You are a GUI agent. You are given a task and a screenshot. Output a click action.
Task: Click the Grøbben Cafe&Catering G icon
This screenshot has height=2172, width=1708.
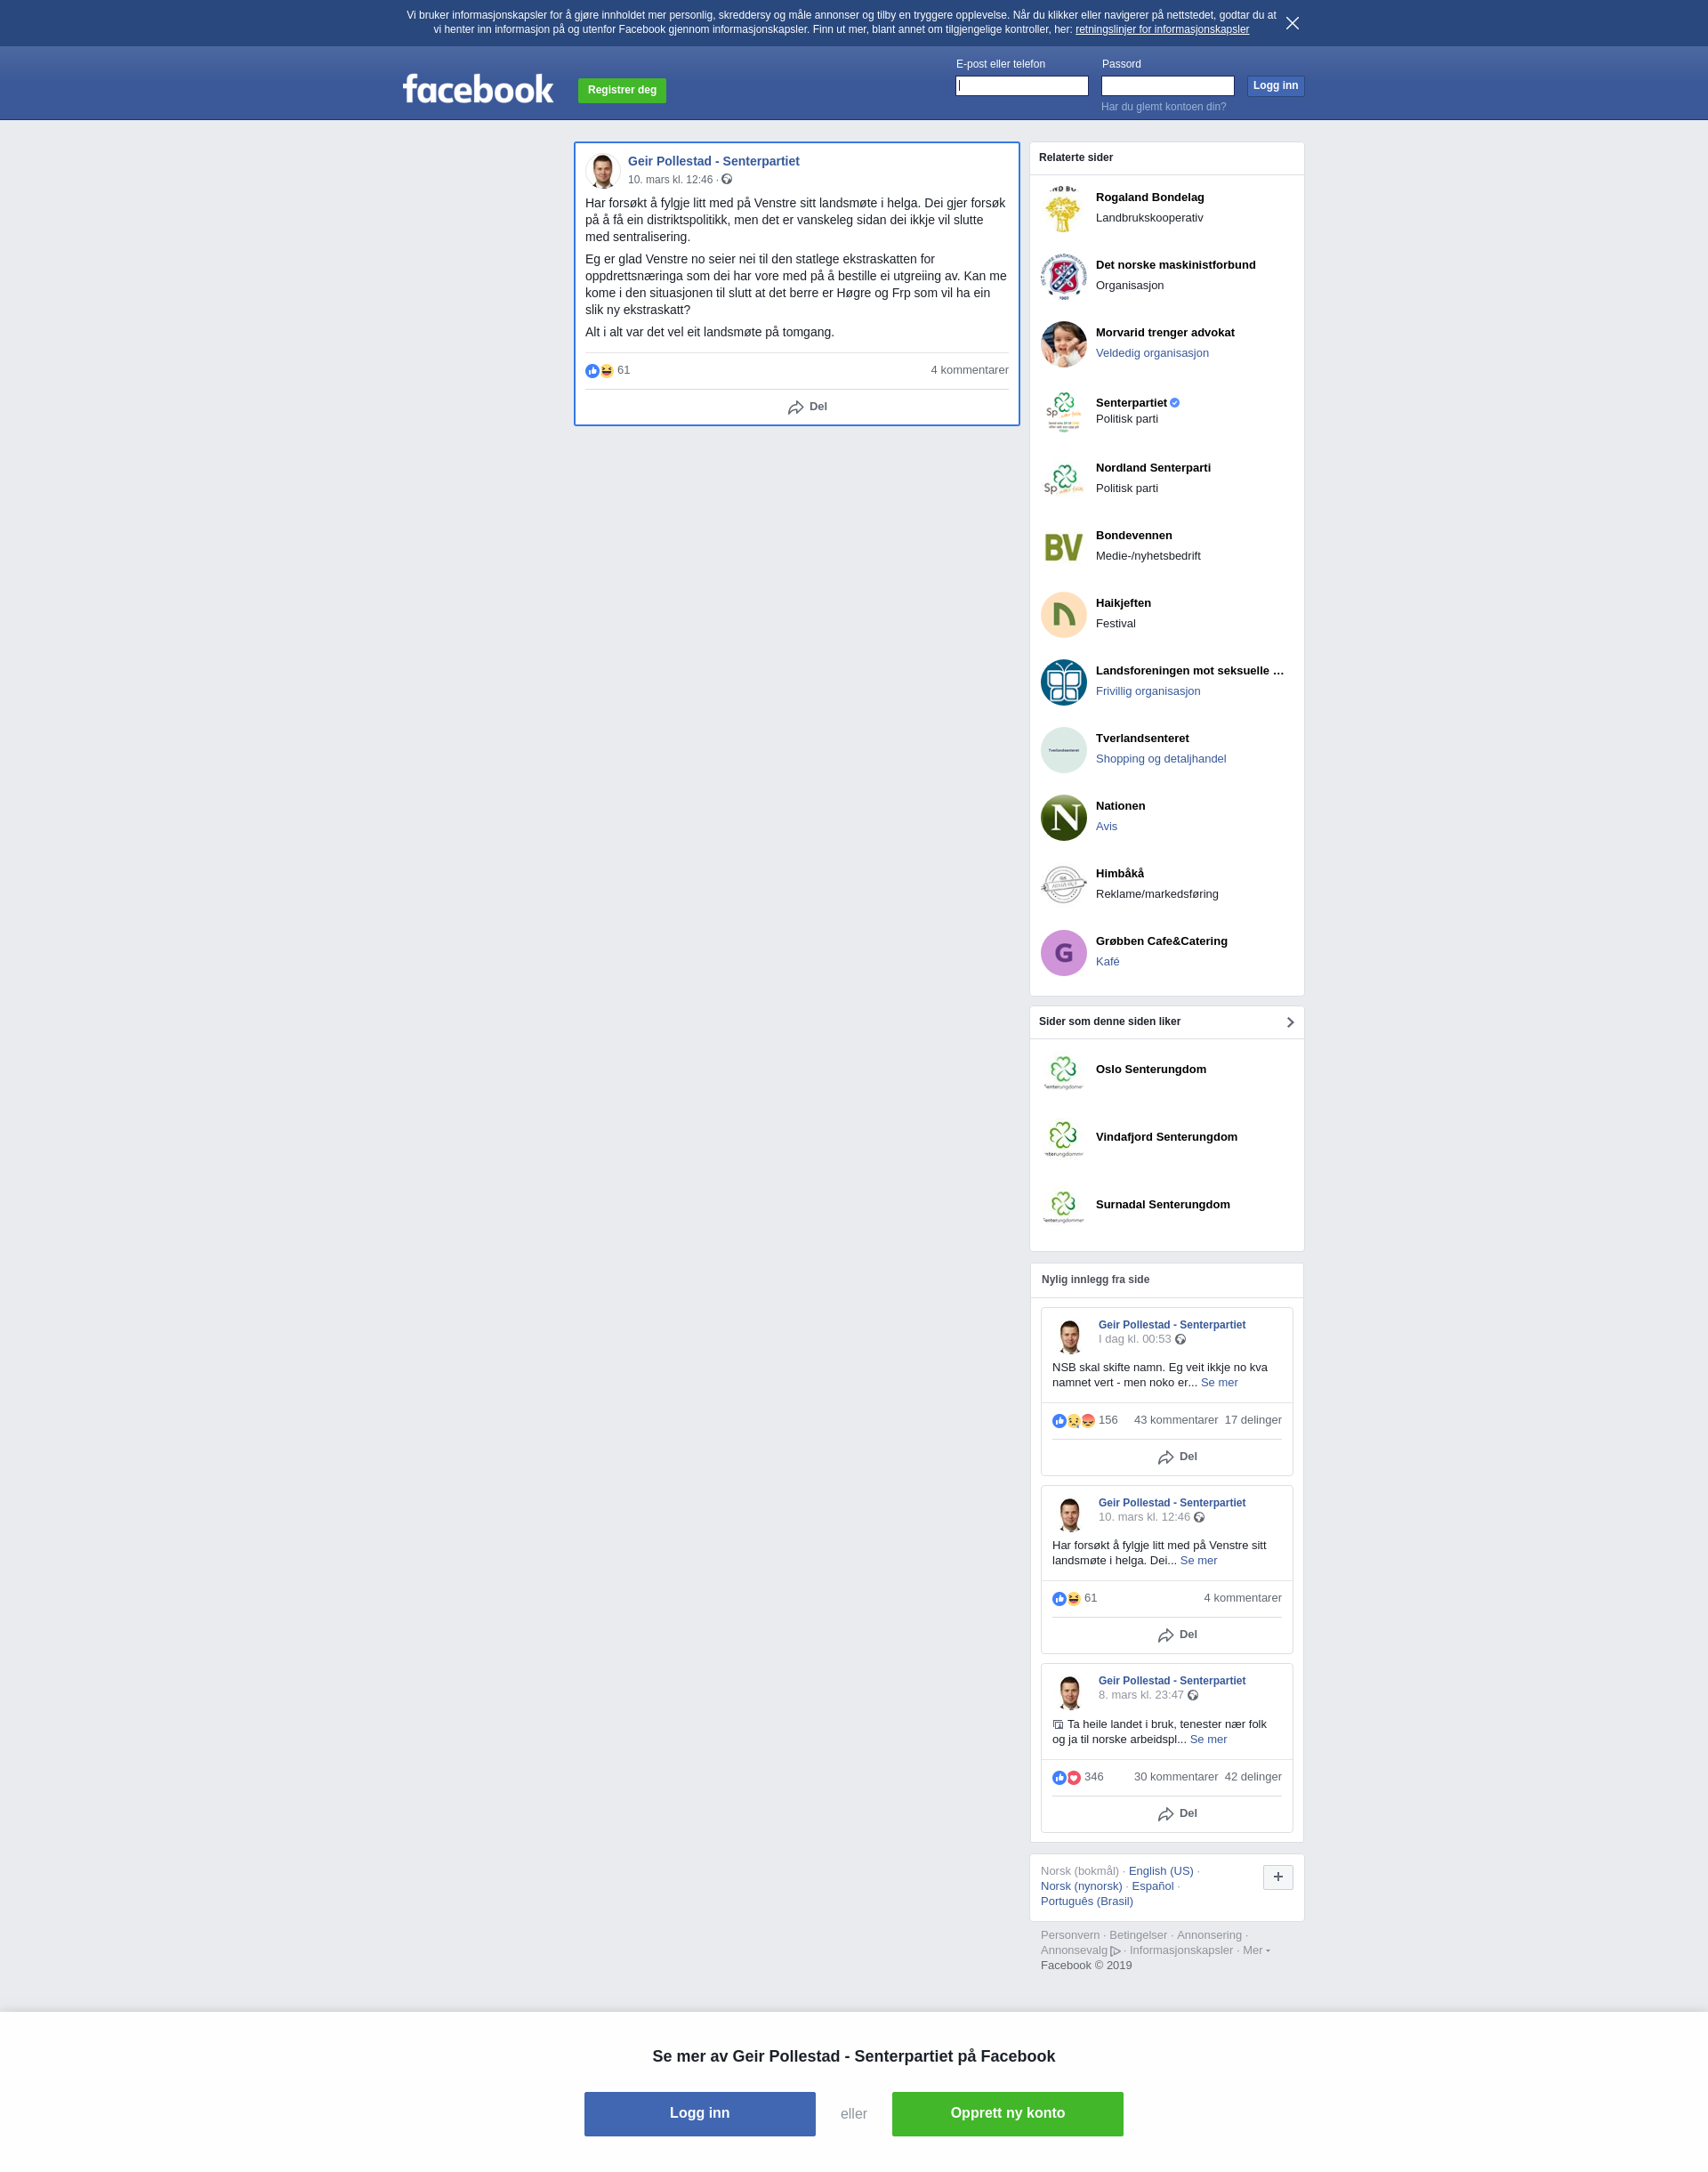pyautogui.click(x=1063, y=952)
